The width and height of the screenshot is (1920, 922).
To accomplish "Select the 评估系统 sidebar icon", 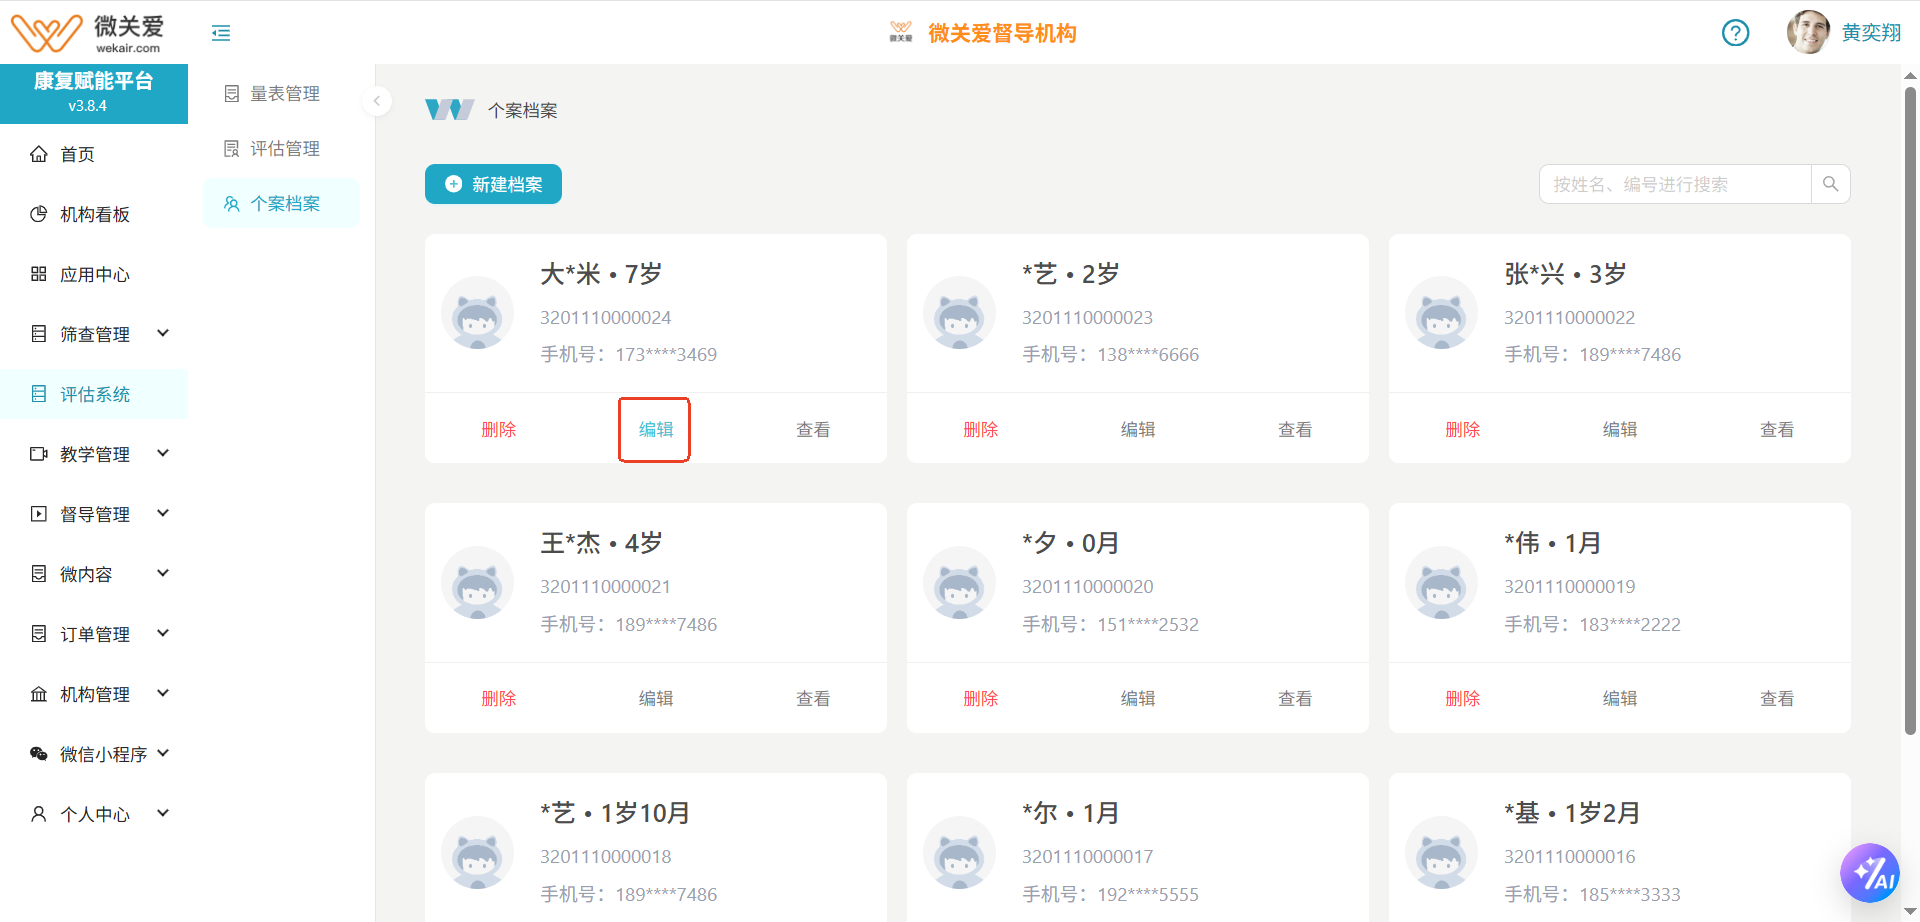I will [x=38, y=393].
